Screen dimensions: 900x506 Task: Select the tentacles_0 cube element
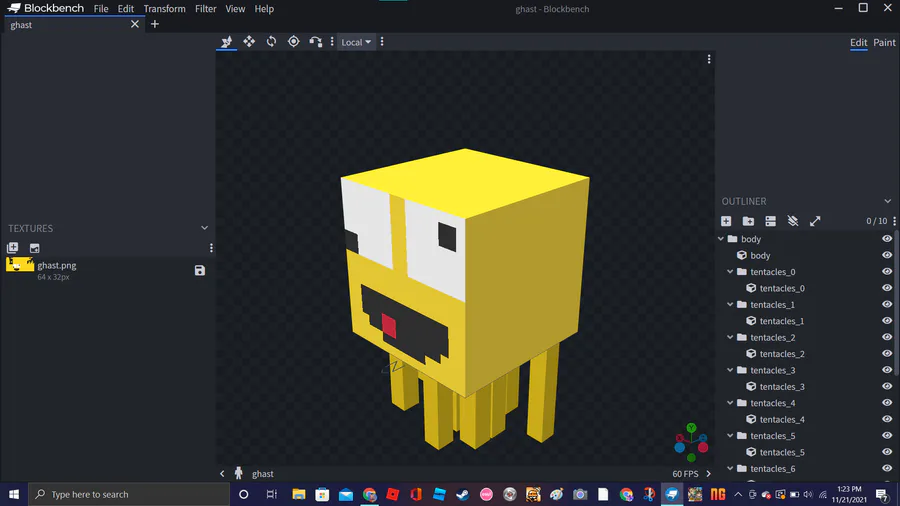(782, 288)
